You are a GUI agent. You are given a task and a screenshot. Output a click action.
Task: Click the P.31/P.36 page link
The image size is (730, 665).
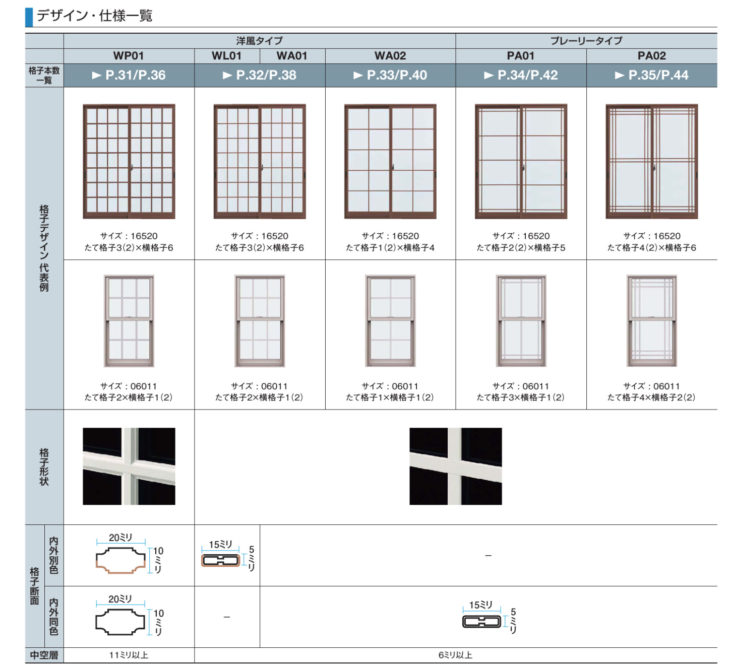128,75
